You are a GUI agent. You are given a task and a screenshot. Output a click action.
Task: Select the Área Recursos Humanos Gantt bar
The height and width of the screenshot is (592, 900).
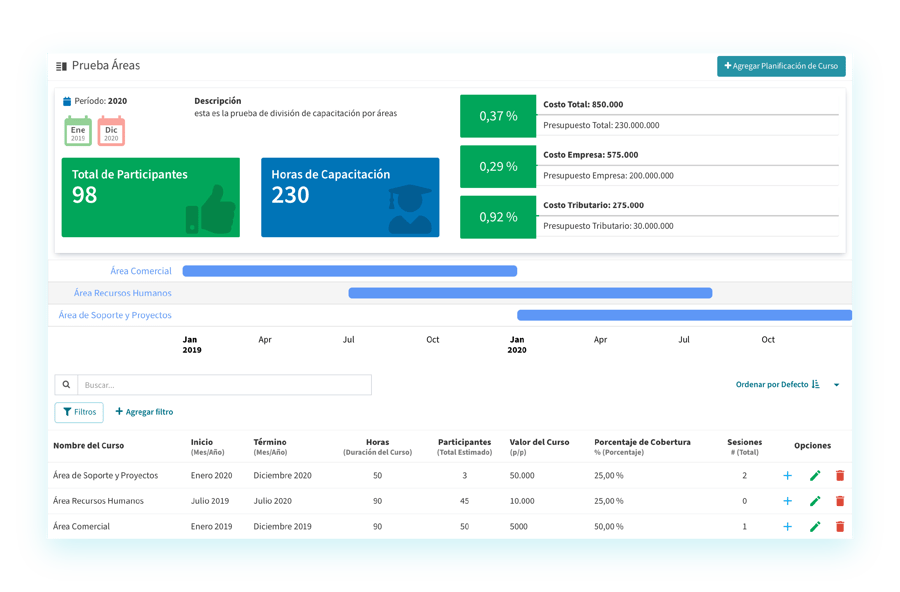point(530,293)
